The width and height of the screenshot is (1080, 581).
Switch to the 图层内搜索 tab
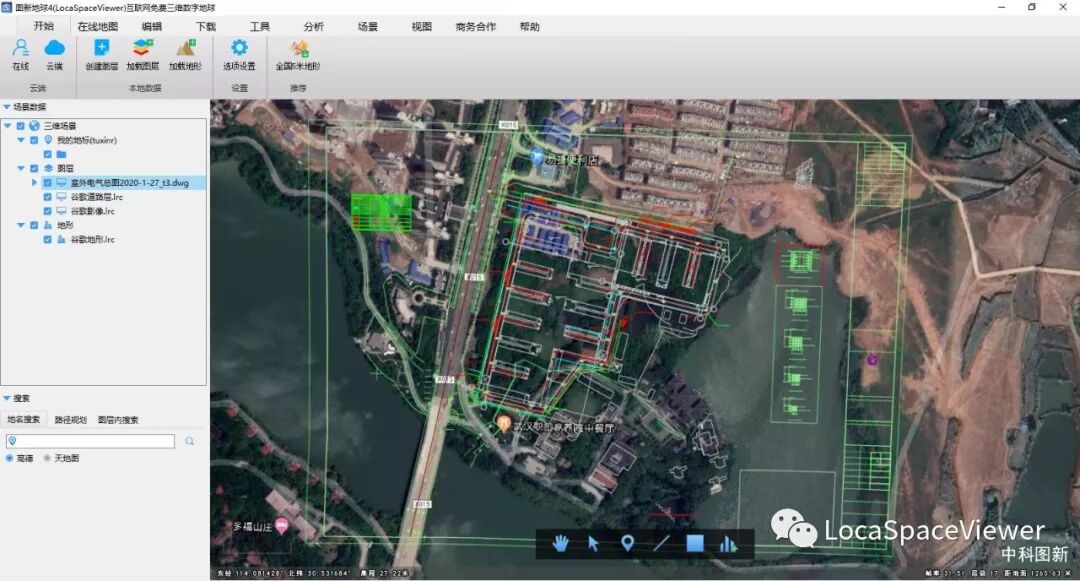(118, 419)
